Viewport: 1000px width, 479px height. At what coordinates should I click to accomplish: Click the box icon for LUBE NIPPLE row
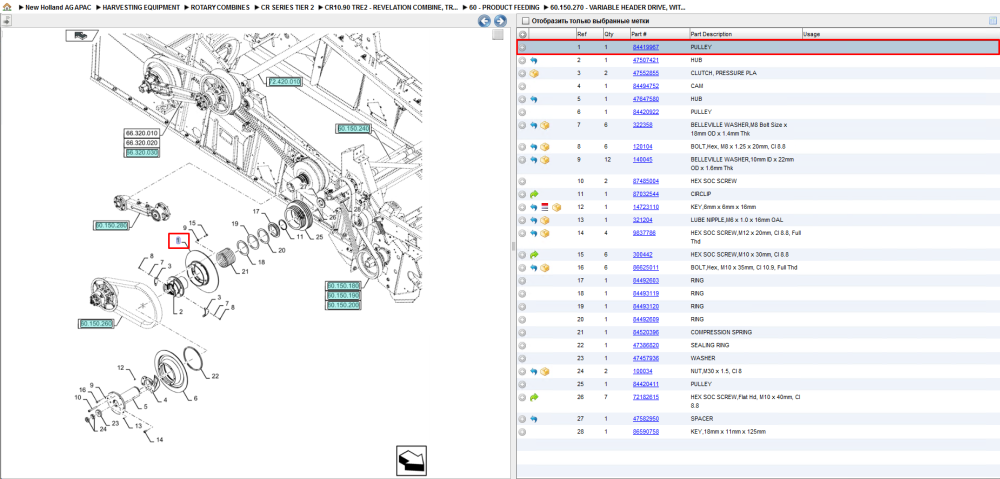click(545, 220)
